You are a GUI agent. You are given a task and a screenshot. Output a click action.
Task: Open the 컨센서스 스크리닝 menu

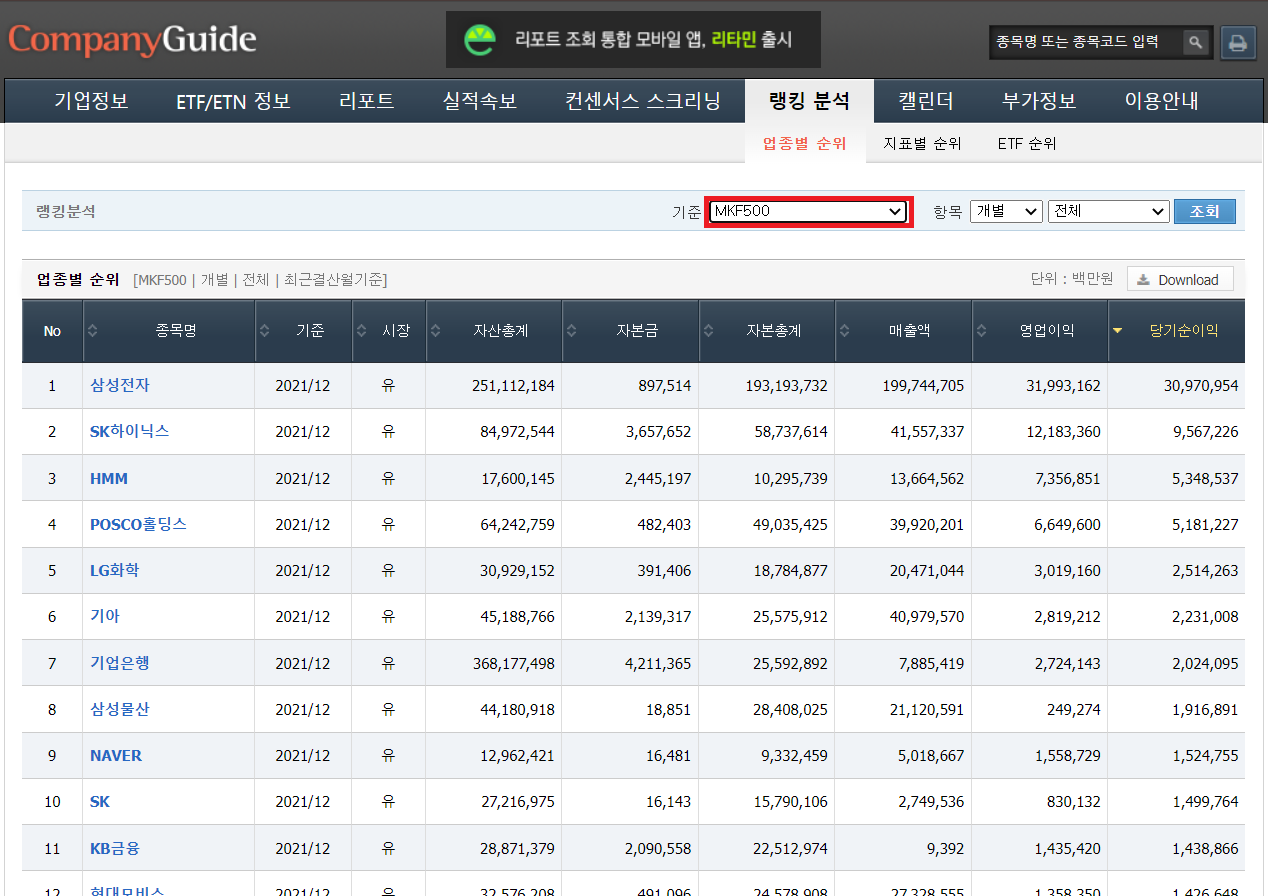[642, 101]
